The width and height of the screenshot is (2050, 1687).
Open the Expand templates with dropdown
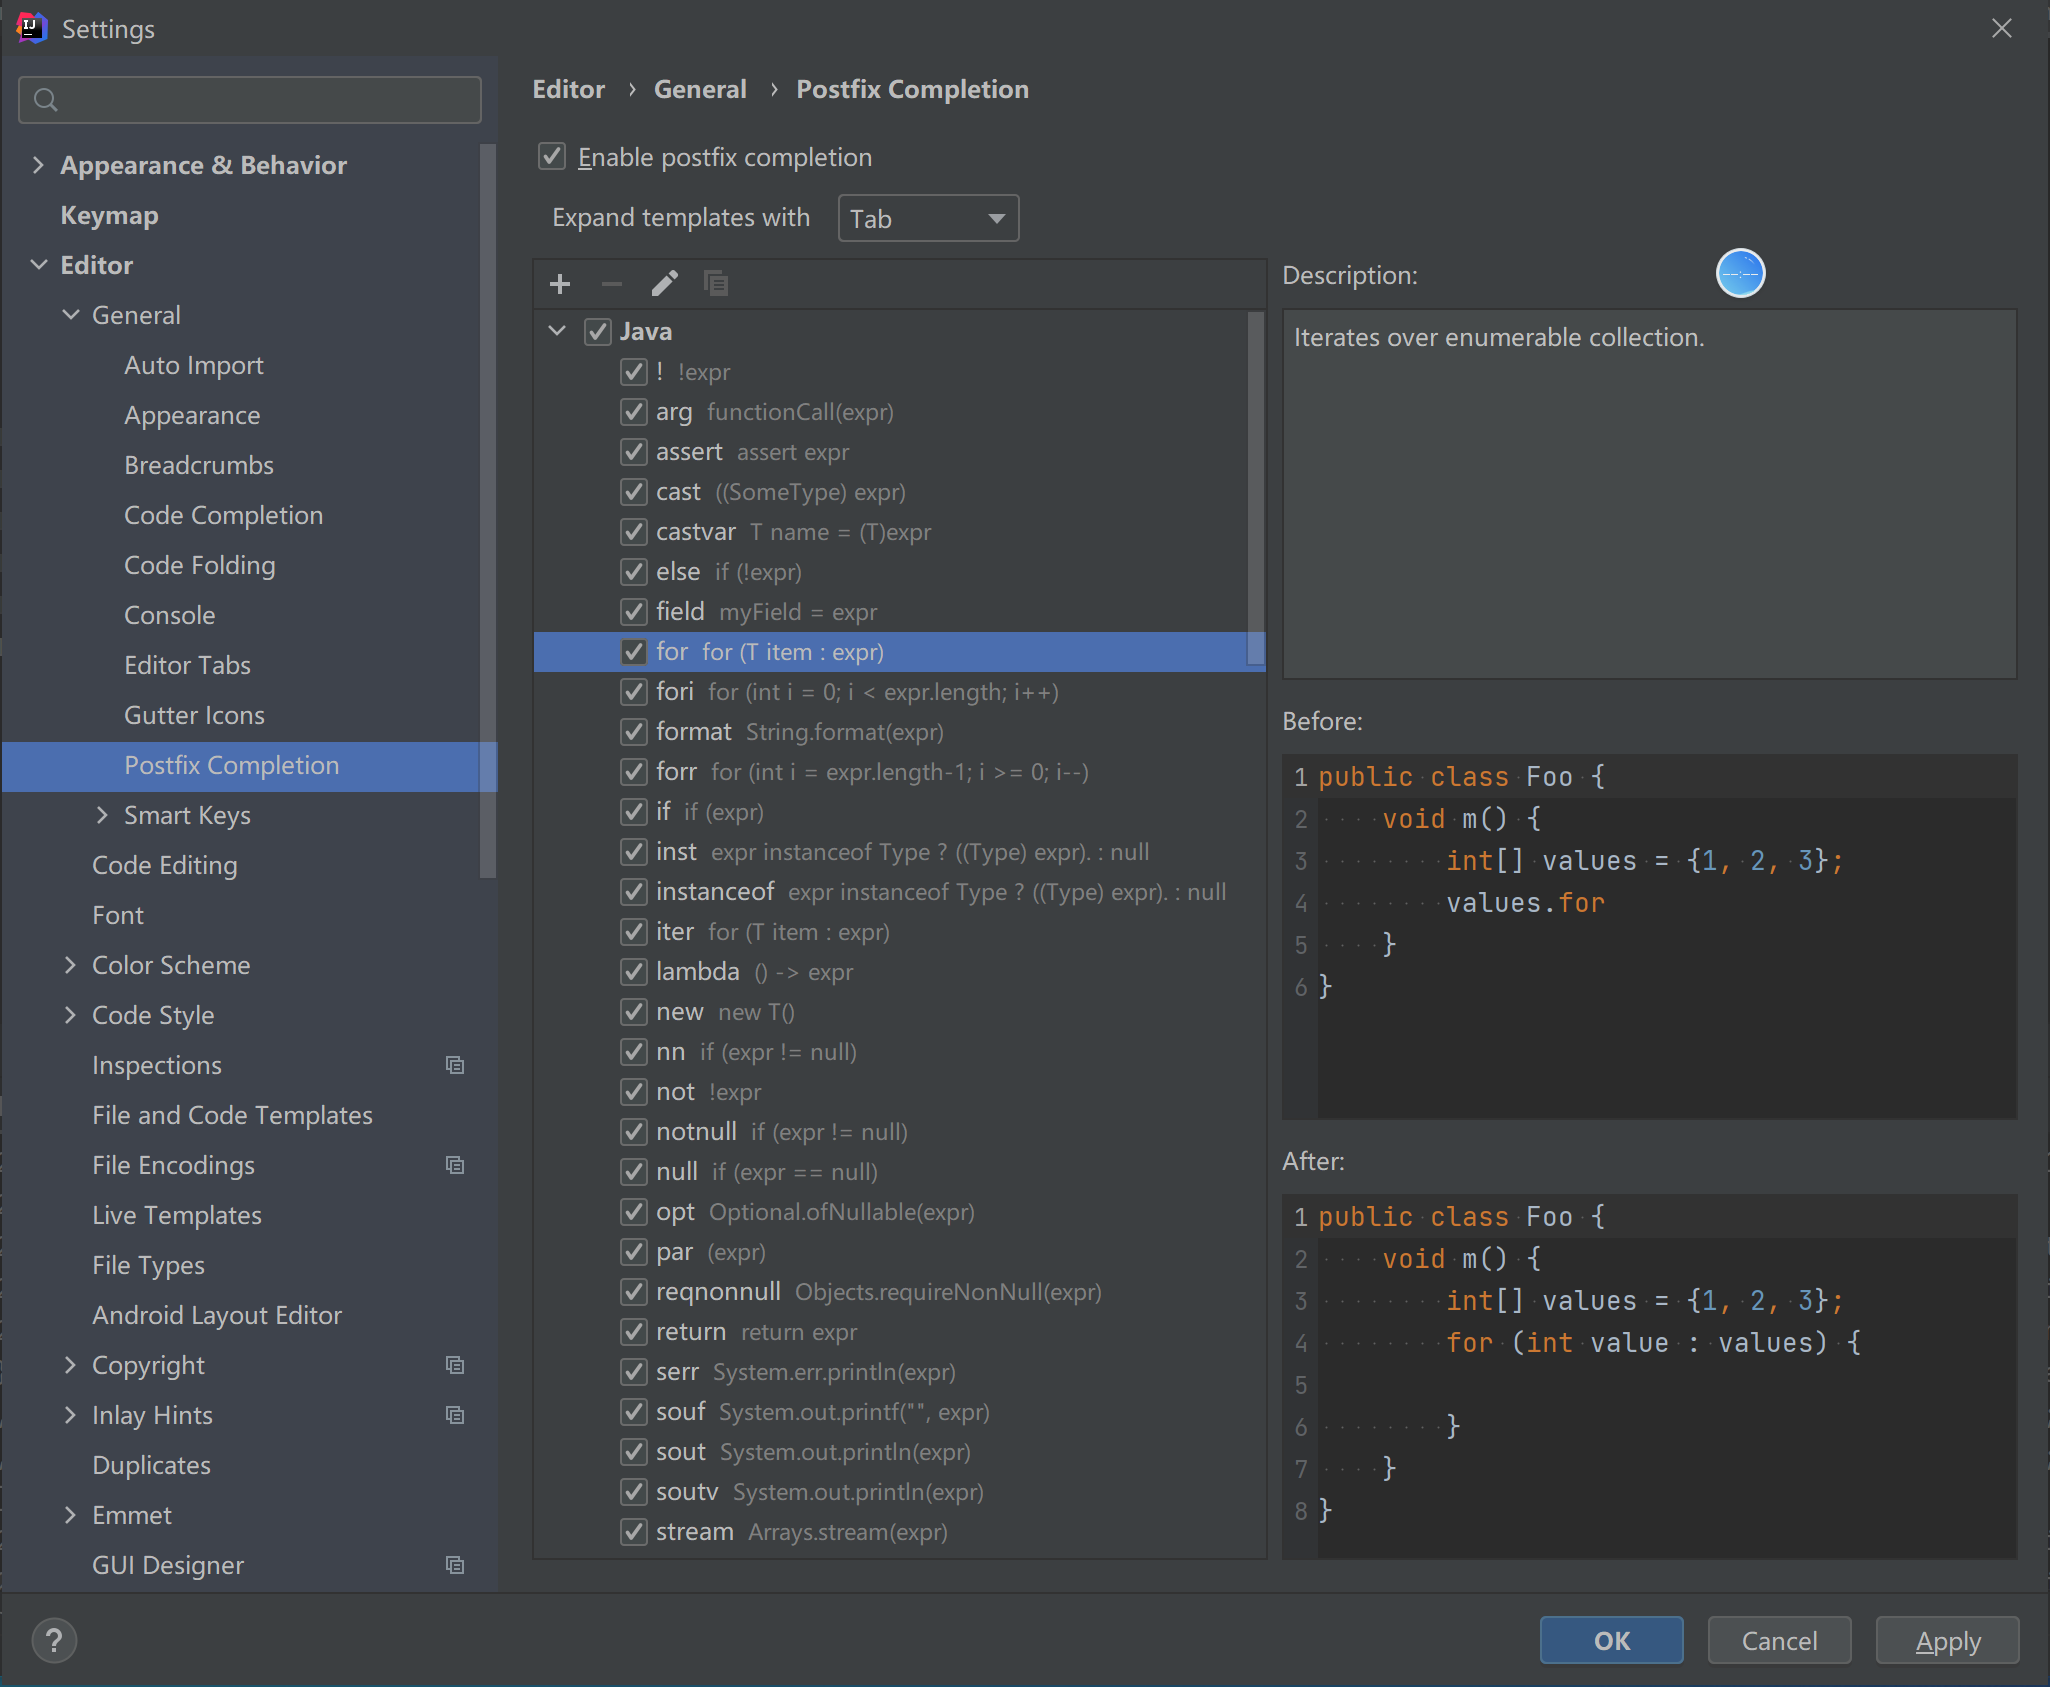[x=928, y=218]
